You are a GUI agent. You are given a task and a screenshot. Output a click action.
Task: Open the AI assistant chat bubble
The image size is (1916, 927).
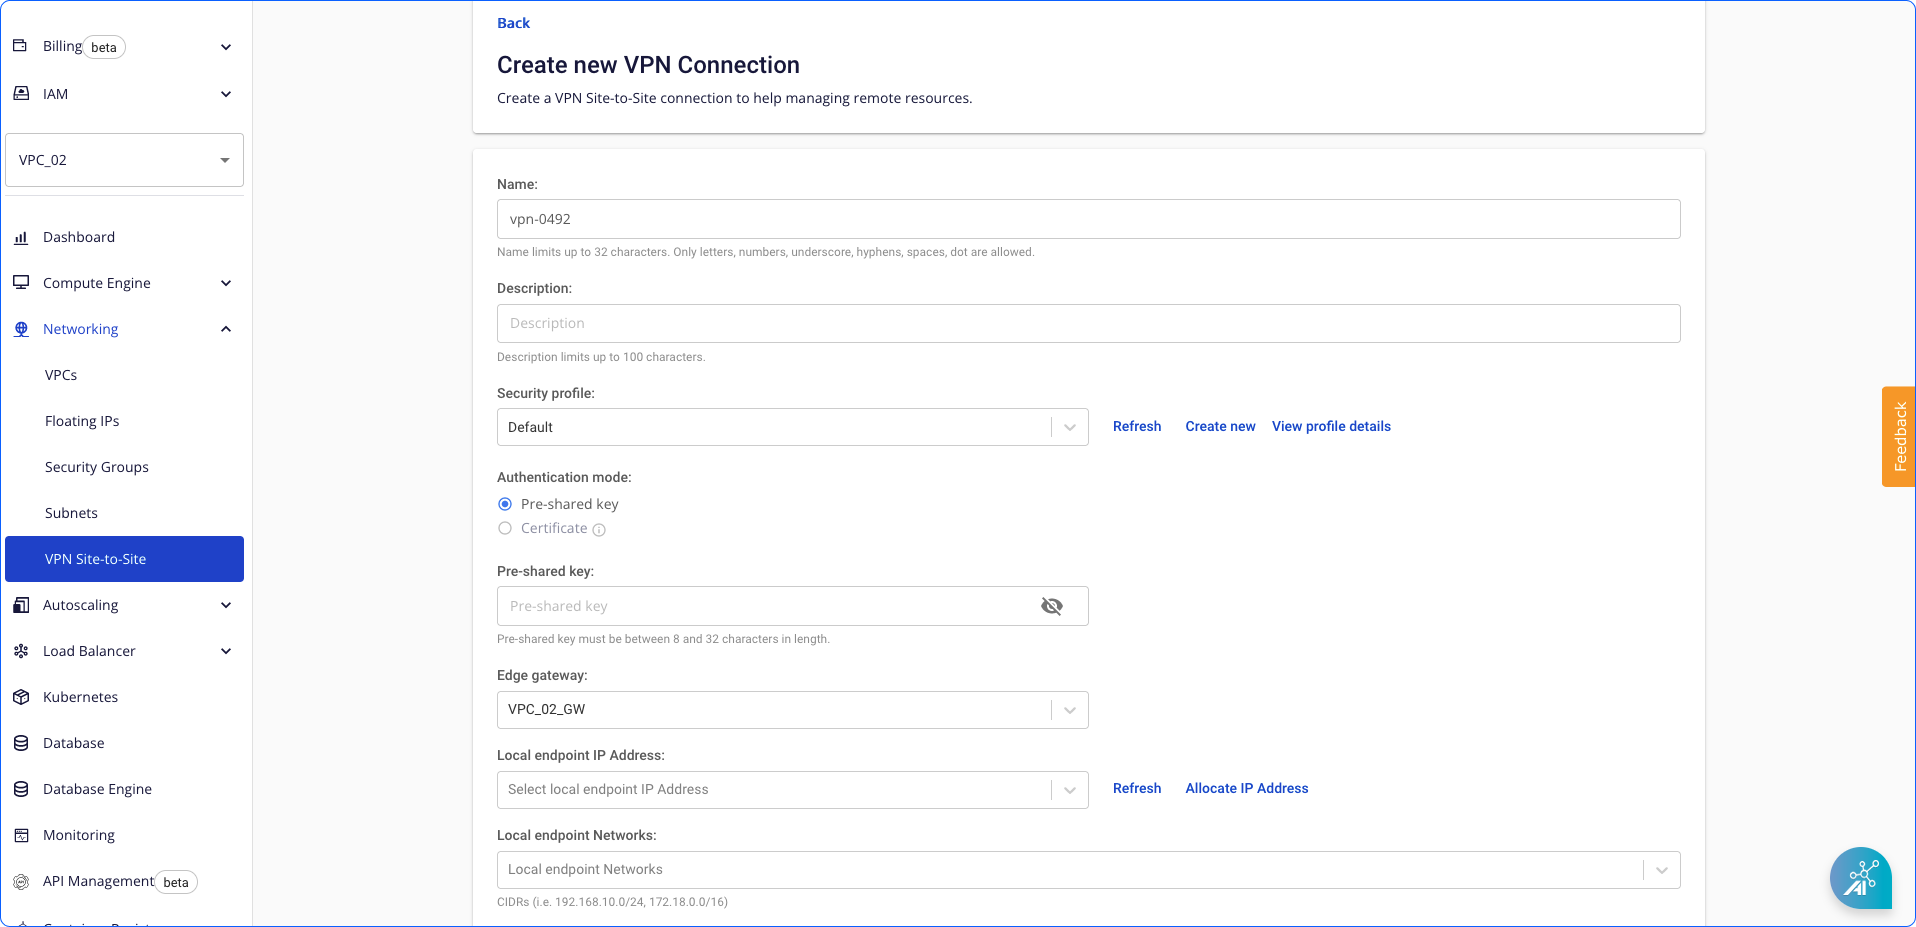(x=1860, y=878)
